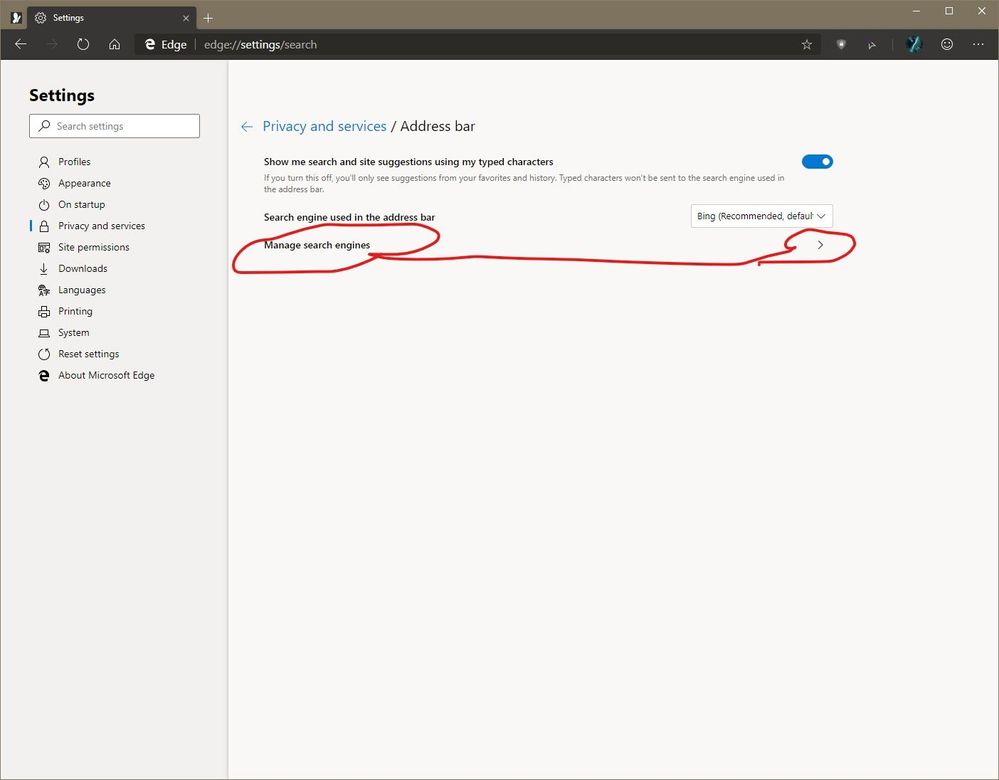This screenshot has width=999, height=780.
Task: Click the Profiles person icon in the sidebar
Action: [44, 162]
